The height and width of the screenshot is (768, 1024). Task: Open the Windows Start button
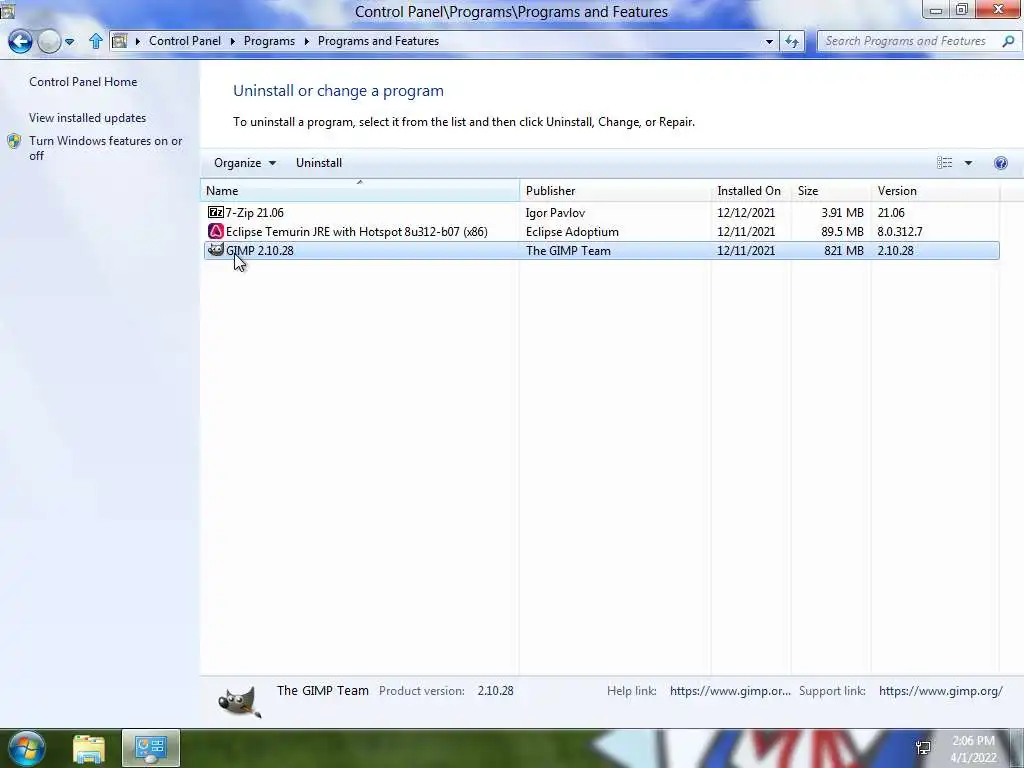tap(26, 748)
